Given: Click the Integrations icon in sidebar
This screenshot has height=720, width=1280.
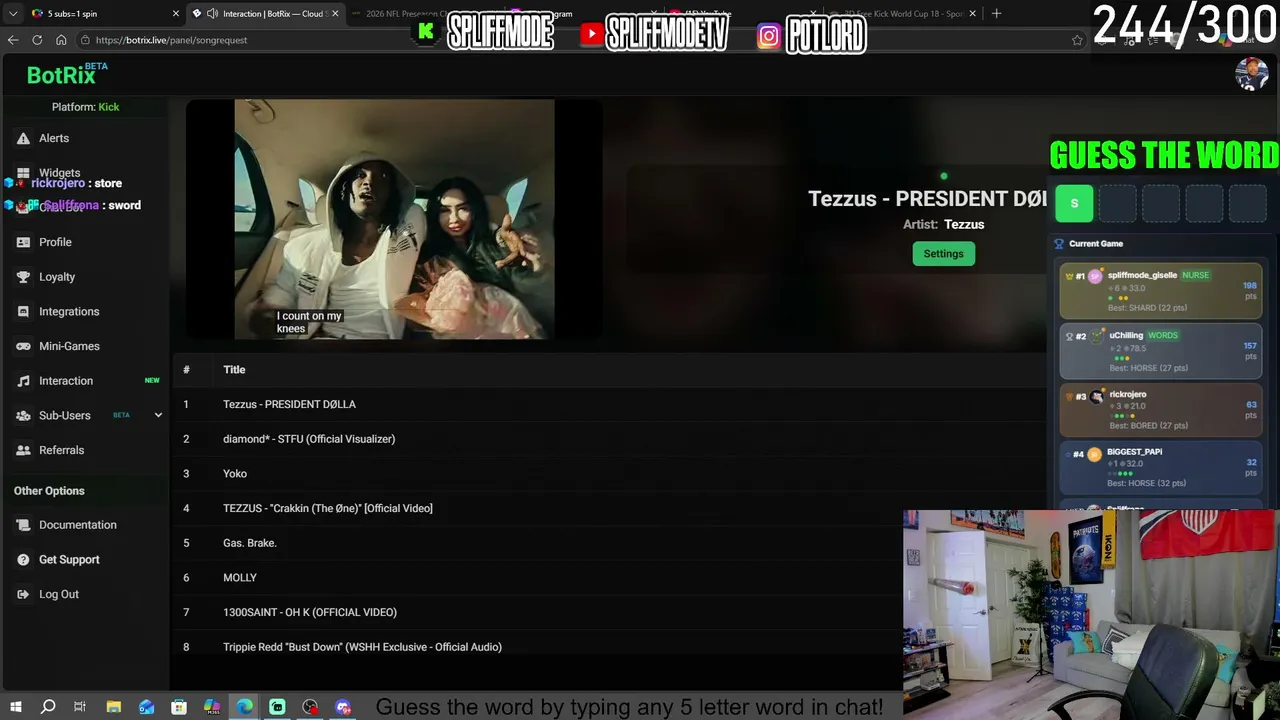Looking at the screenshot, I should pos(23,312).
